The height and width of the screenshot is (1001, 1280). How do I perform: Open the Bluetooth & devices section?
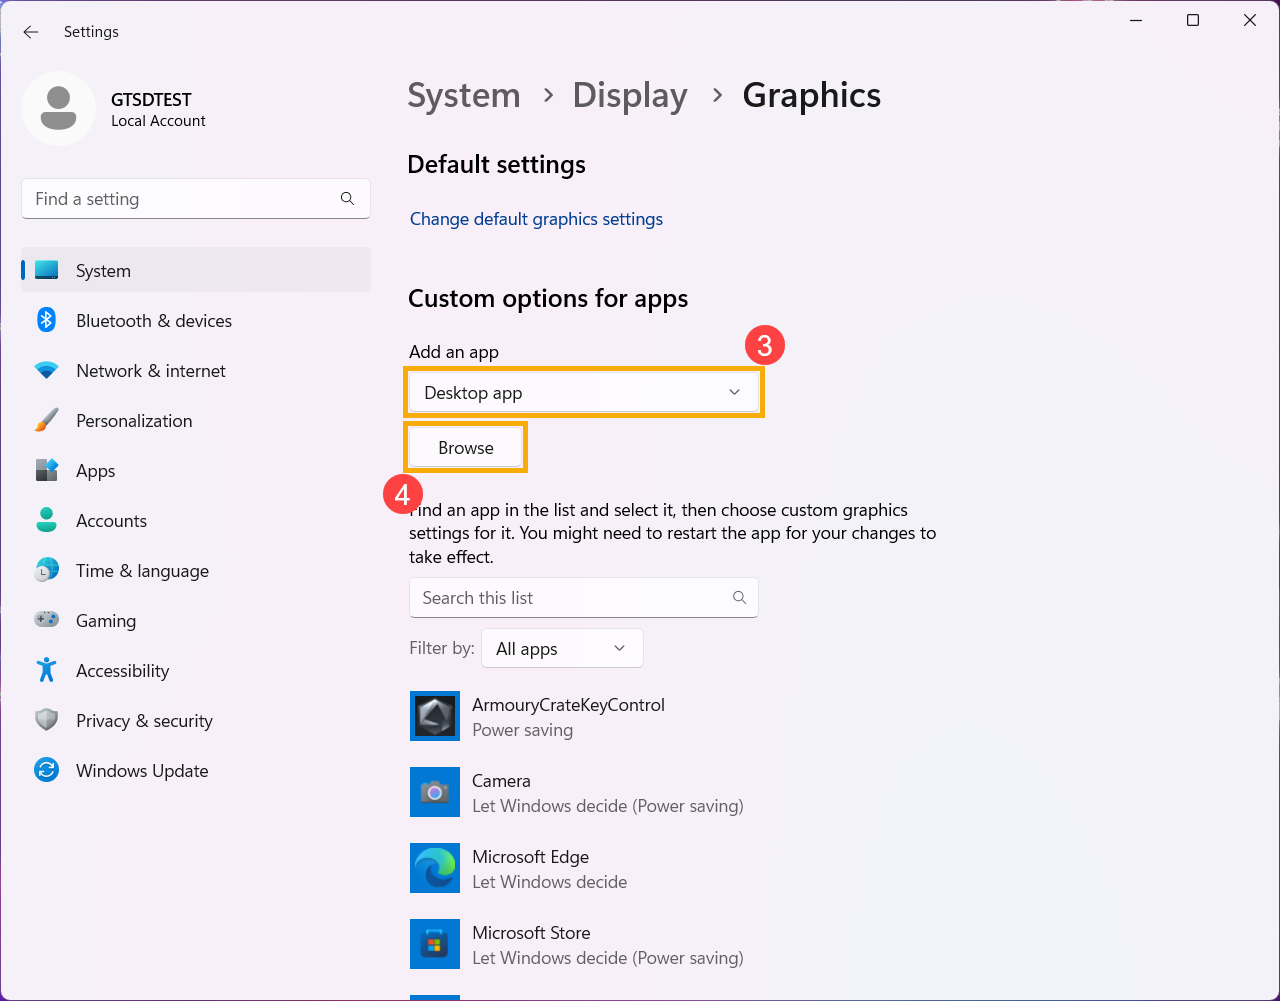coord(153,321)
